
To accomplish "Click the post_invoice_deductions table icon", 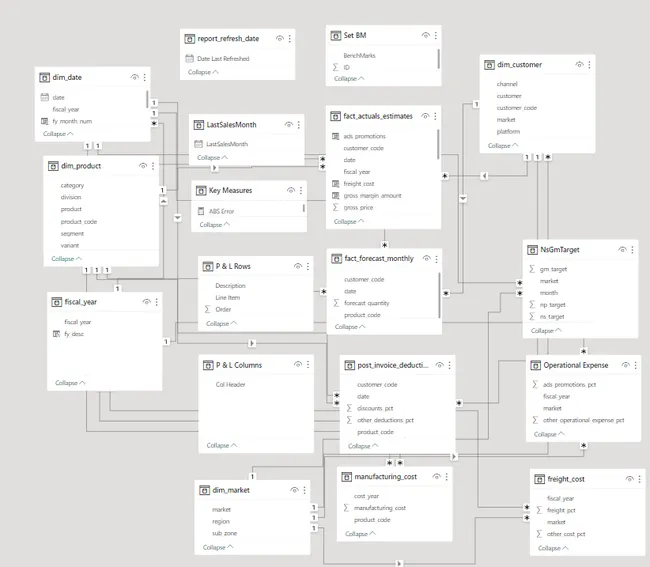I will click(x=349, y=365).
